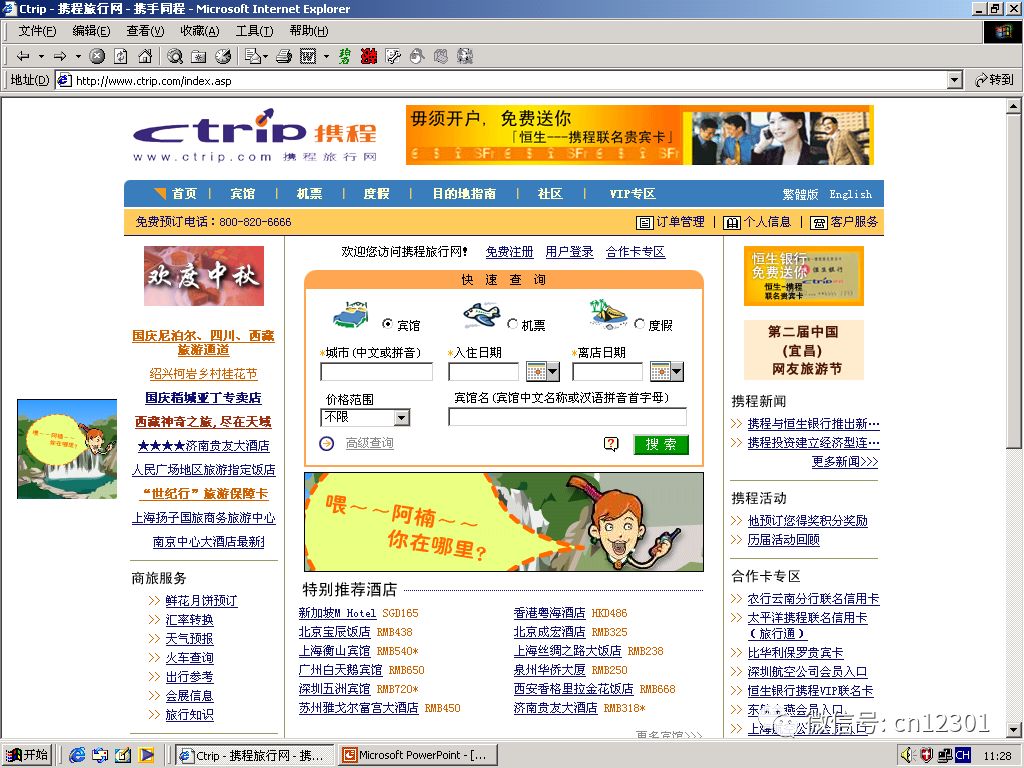Select 宾馆 hotel radio button
Image resolution: width=1024 pixels, height=768 pixels.
387,324
